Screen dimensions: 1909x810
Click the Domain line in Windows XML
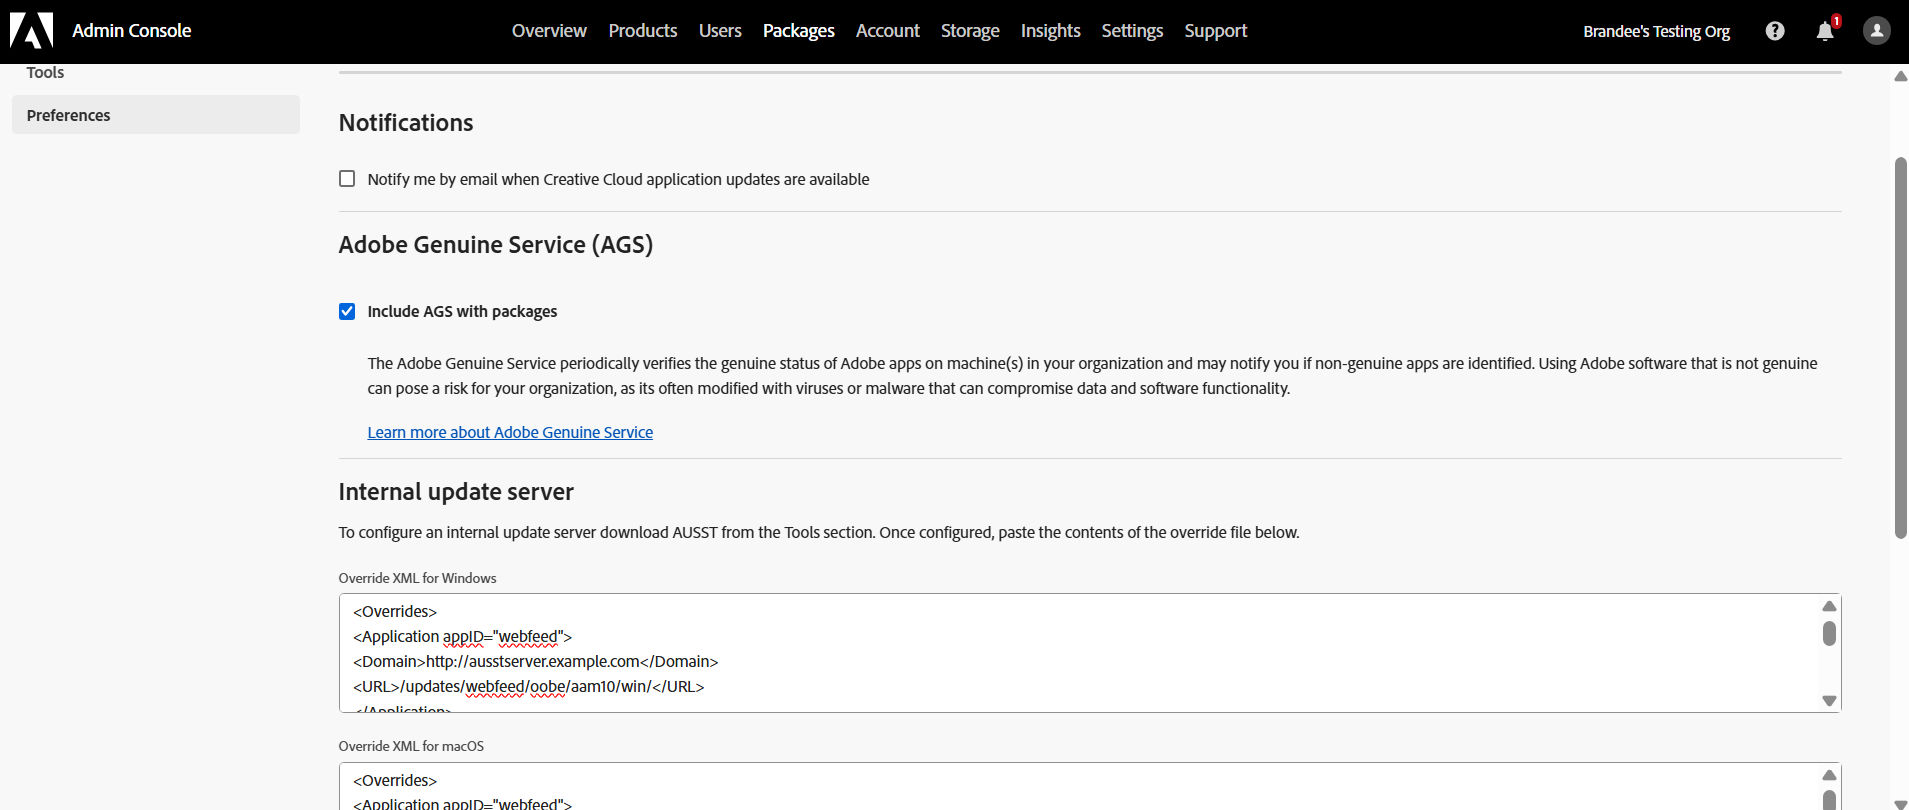535,661
